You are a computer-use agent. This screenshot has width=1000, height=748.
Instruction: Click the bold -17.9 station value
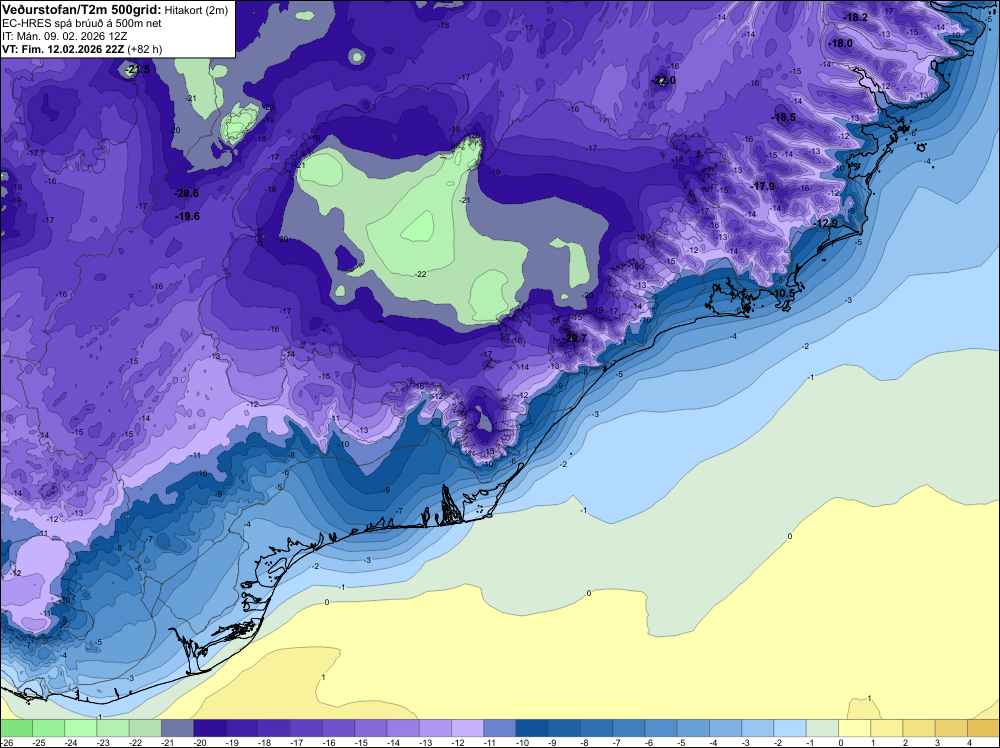pos(763,186)
